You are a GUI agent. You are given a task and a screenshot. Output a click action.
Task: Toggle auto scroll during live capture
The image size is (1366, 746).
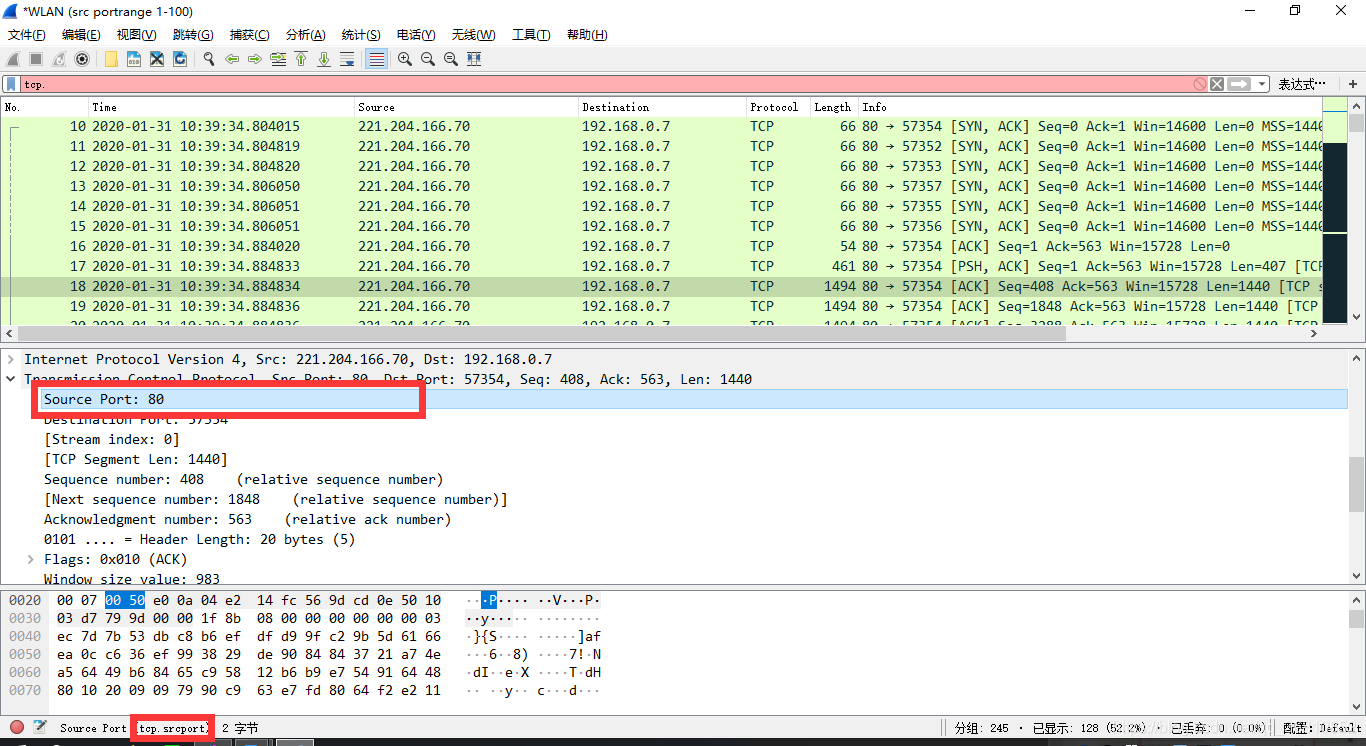point(347,59)
